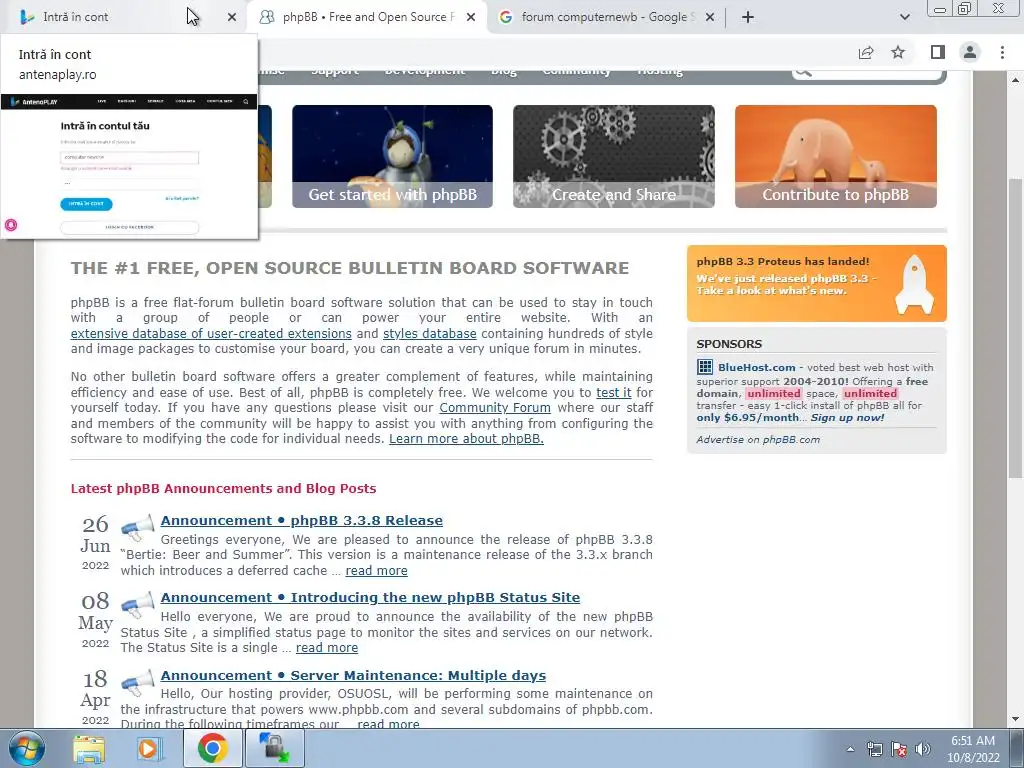Open the Chrome three-dot menu
Viewport: 1024px width, 768px height.
(1002, 52)
